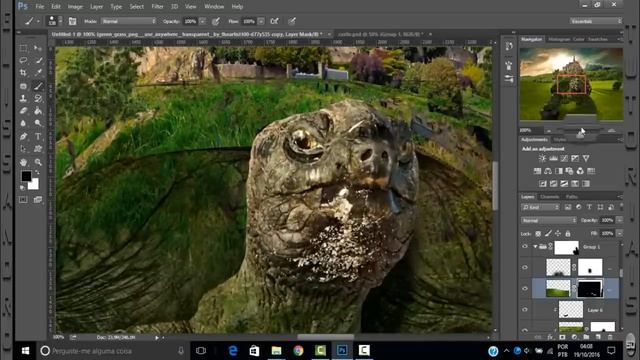Image resolution: width=640 pixels, height=360 pixels.
Task: Open the layer blend mode Normal dropdown
Action: 549,220
